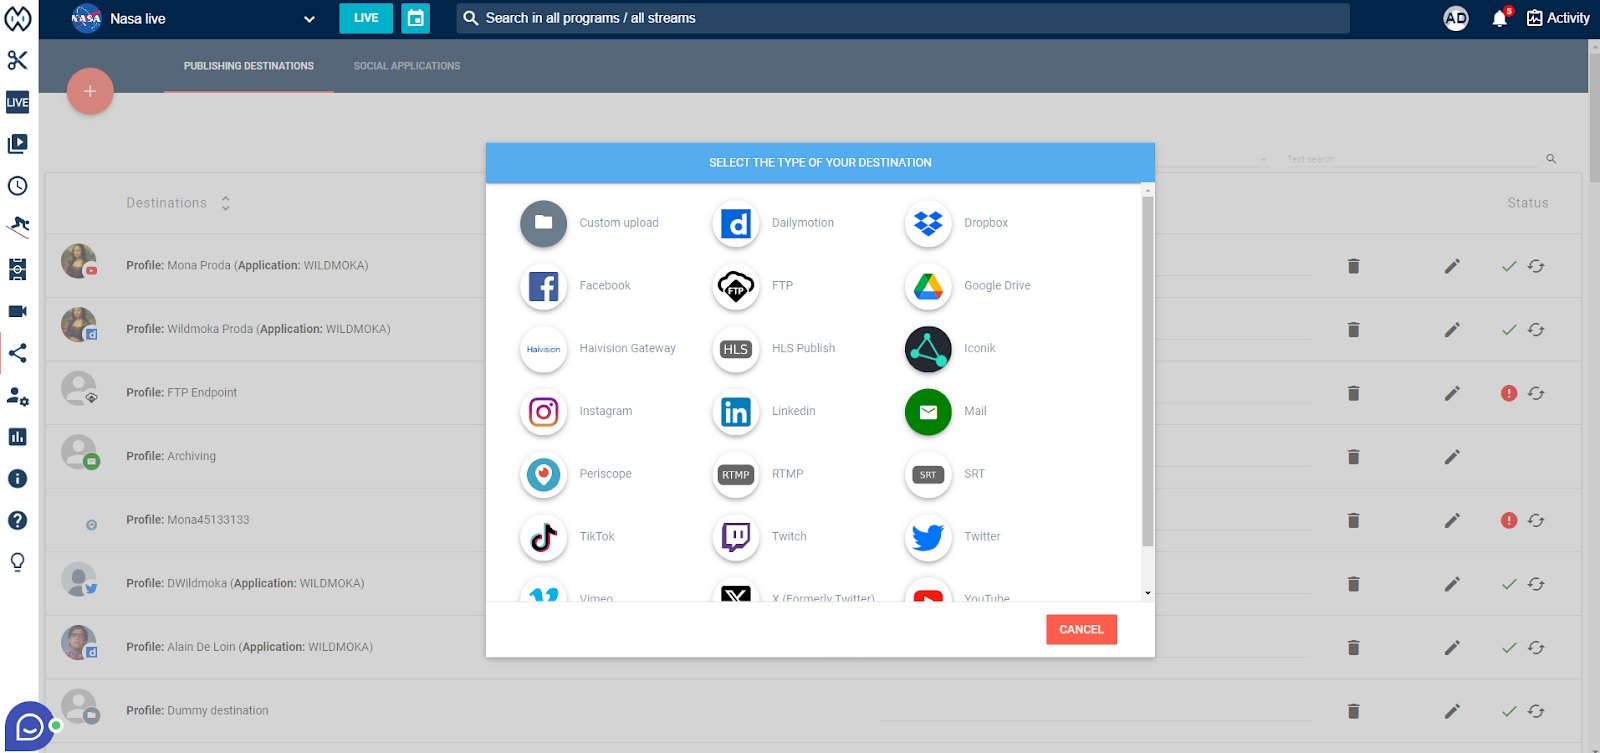Viewport: 1600px width, 753px height.
Task: Select Facebook destination type
Action: tap(543, 286)
